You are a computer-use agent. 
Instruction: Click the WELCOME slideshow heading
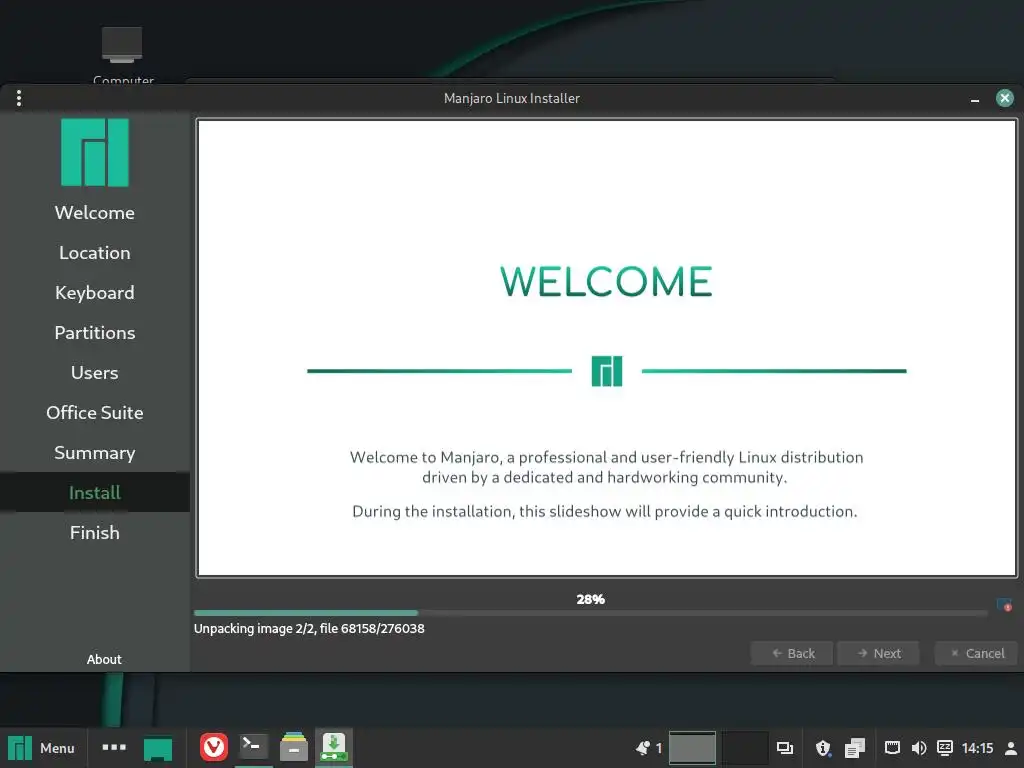click(x=606, y=281)
